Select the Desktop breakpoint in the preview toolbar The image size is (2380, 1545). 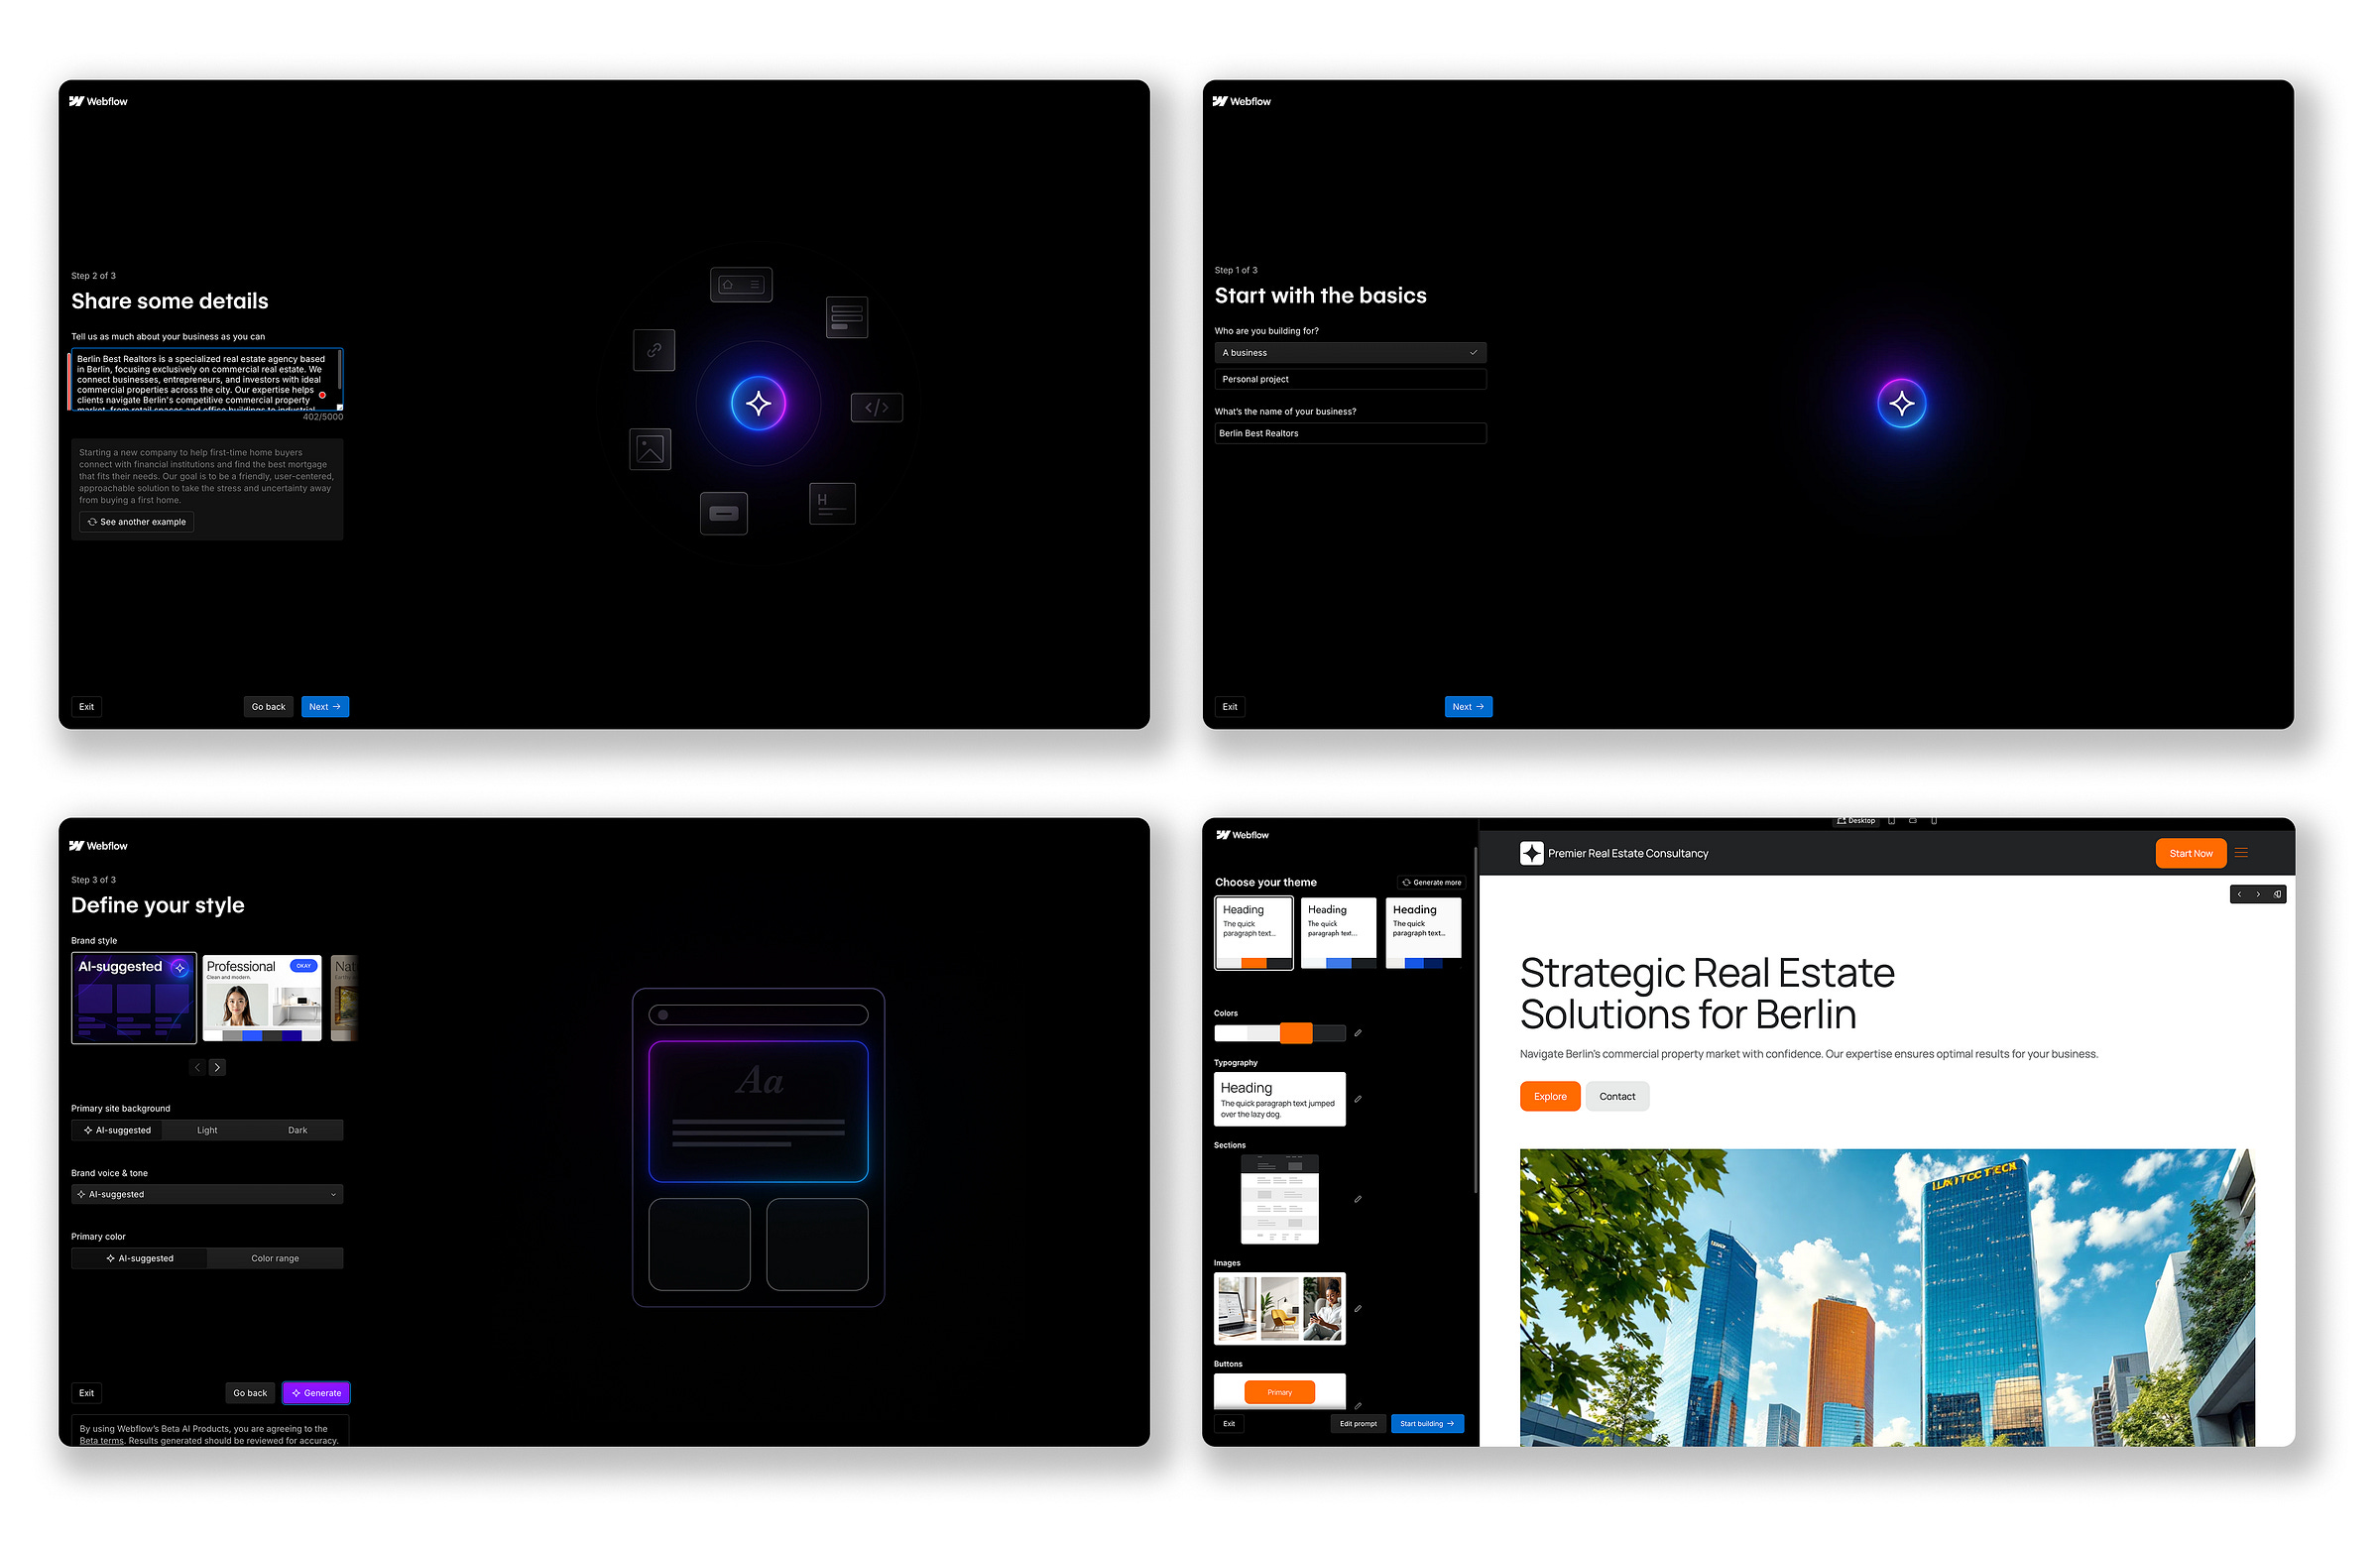1856,820
